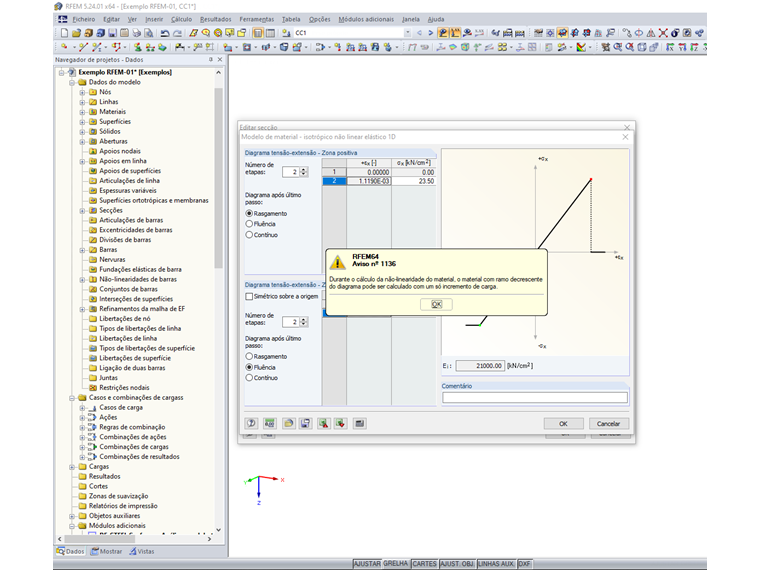Collapse the Dados do modelo node
Viewport: 760px width, 570px height.
tap(72, 82)
